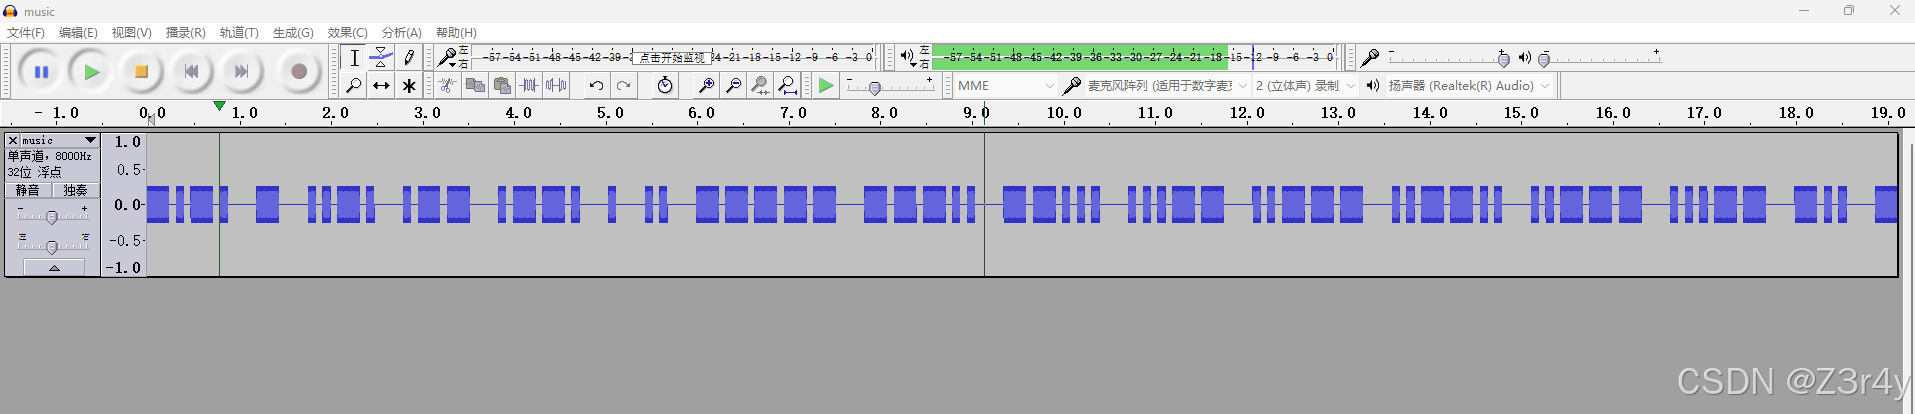Start recording with the Record button
The width and height of the screenshot is (1915, 414).
pos(298,72)
